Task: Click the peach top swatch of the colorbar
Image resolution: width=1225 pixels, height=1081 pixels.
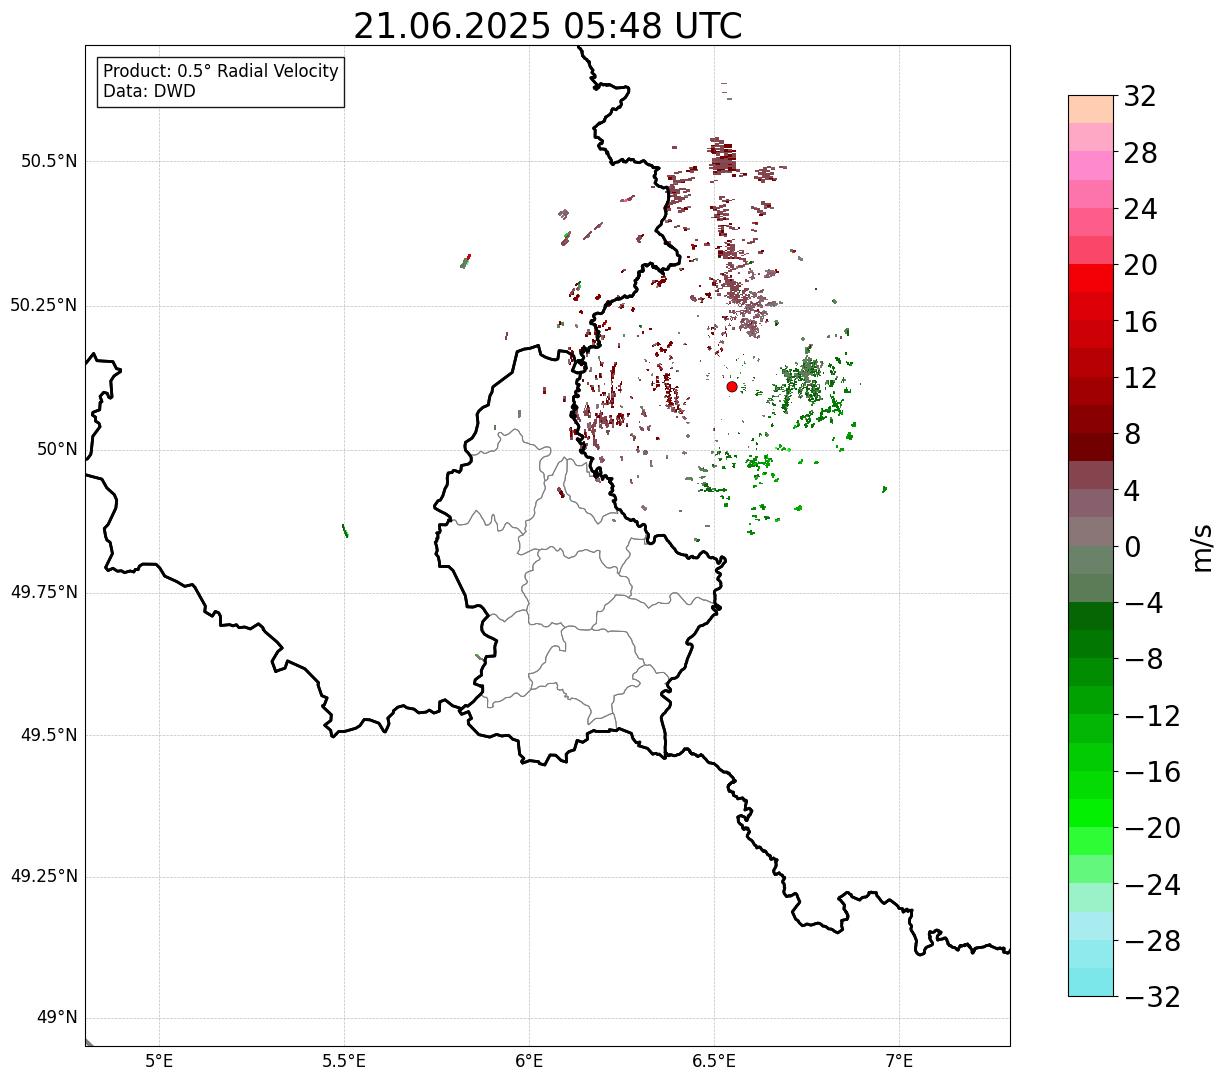Action: 1091,109
